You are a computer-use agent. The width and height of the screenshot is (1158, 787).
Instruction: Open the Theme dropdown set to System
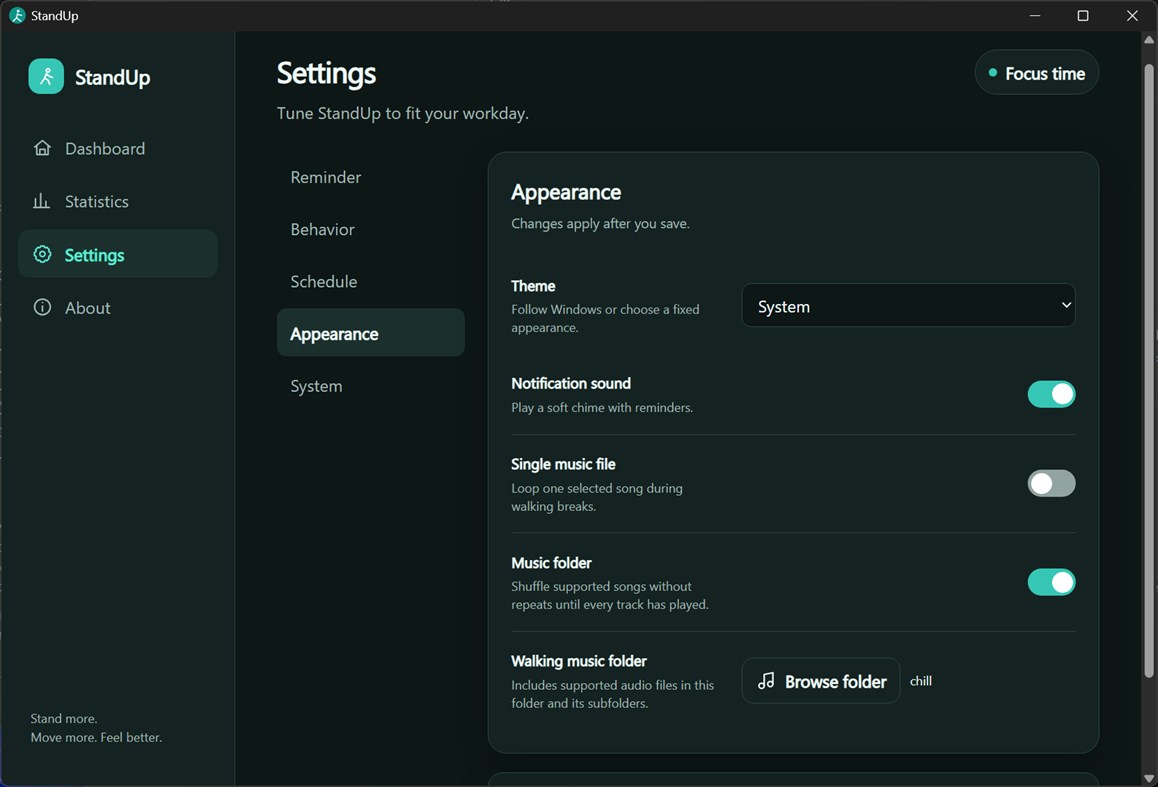[x=908, y=306]
